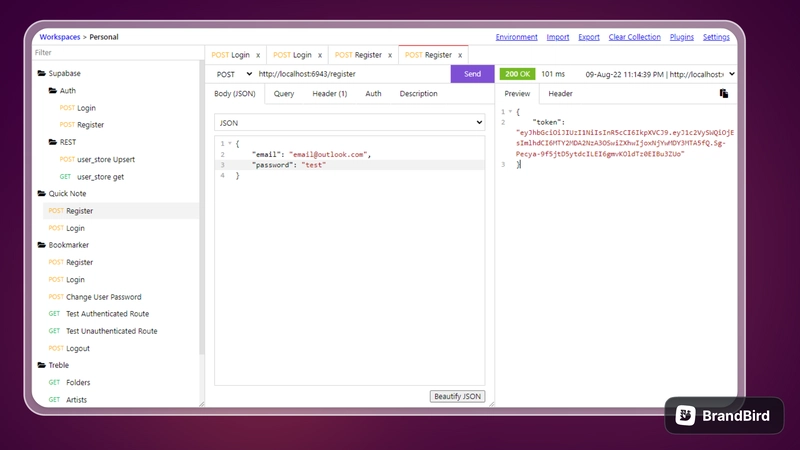Collapse the Auth folder icon
Screen dimensions: 800x450
(53, 90)
